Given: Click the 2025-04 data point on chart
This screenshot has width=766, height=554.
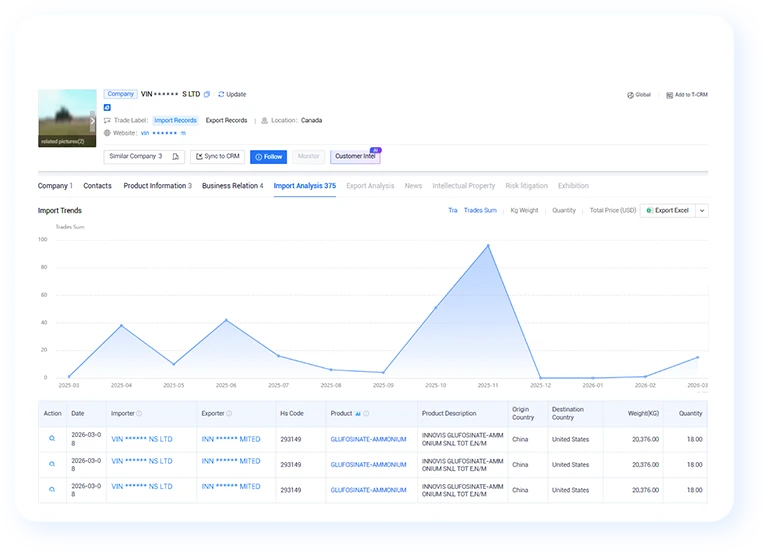Looking at the screenshot, I should pos(121,325).
